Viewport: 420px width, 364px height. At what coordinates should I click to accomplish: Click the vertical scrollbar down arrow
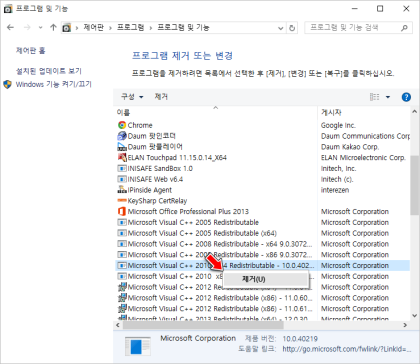point(414,315)
